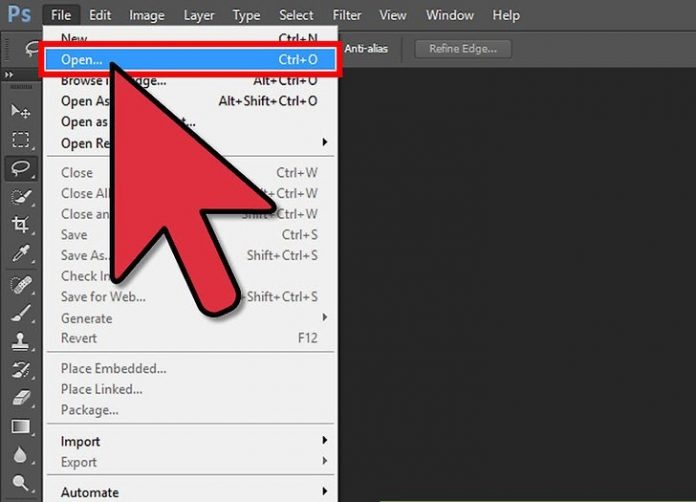Open the Window menu
The height and width of the screenshot is (502, 696).
click(449, 15)
